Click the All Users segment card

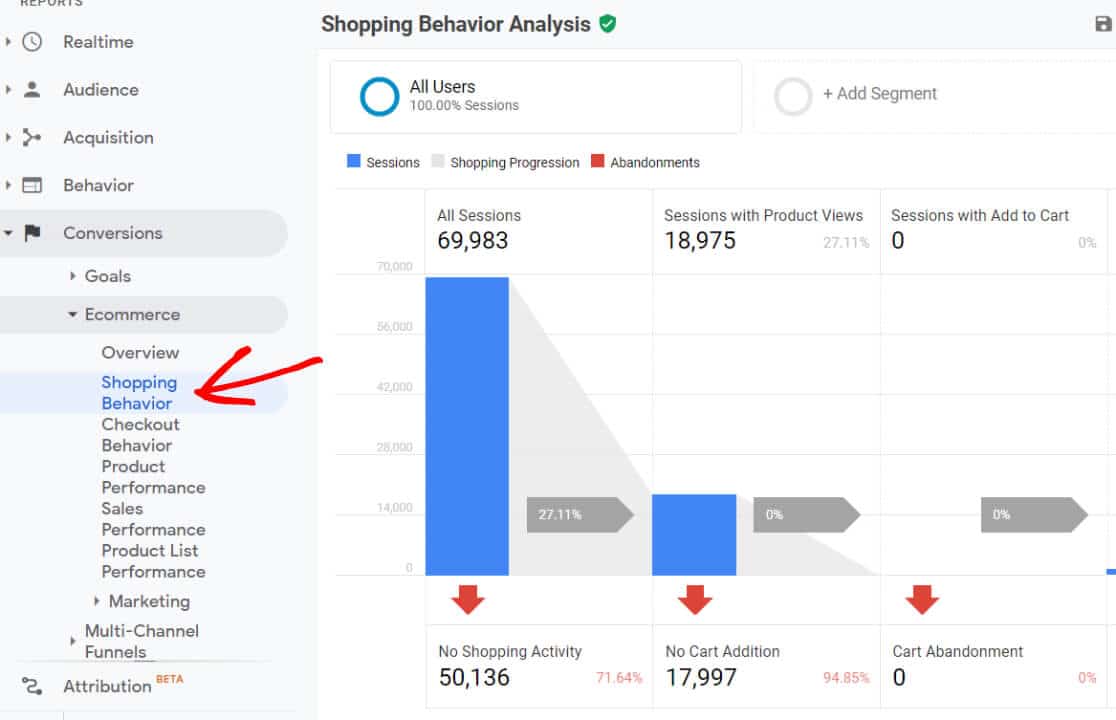tap(536, 96)
